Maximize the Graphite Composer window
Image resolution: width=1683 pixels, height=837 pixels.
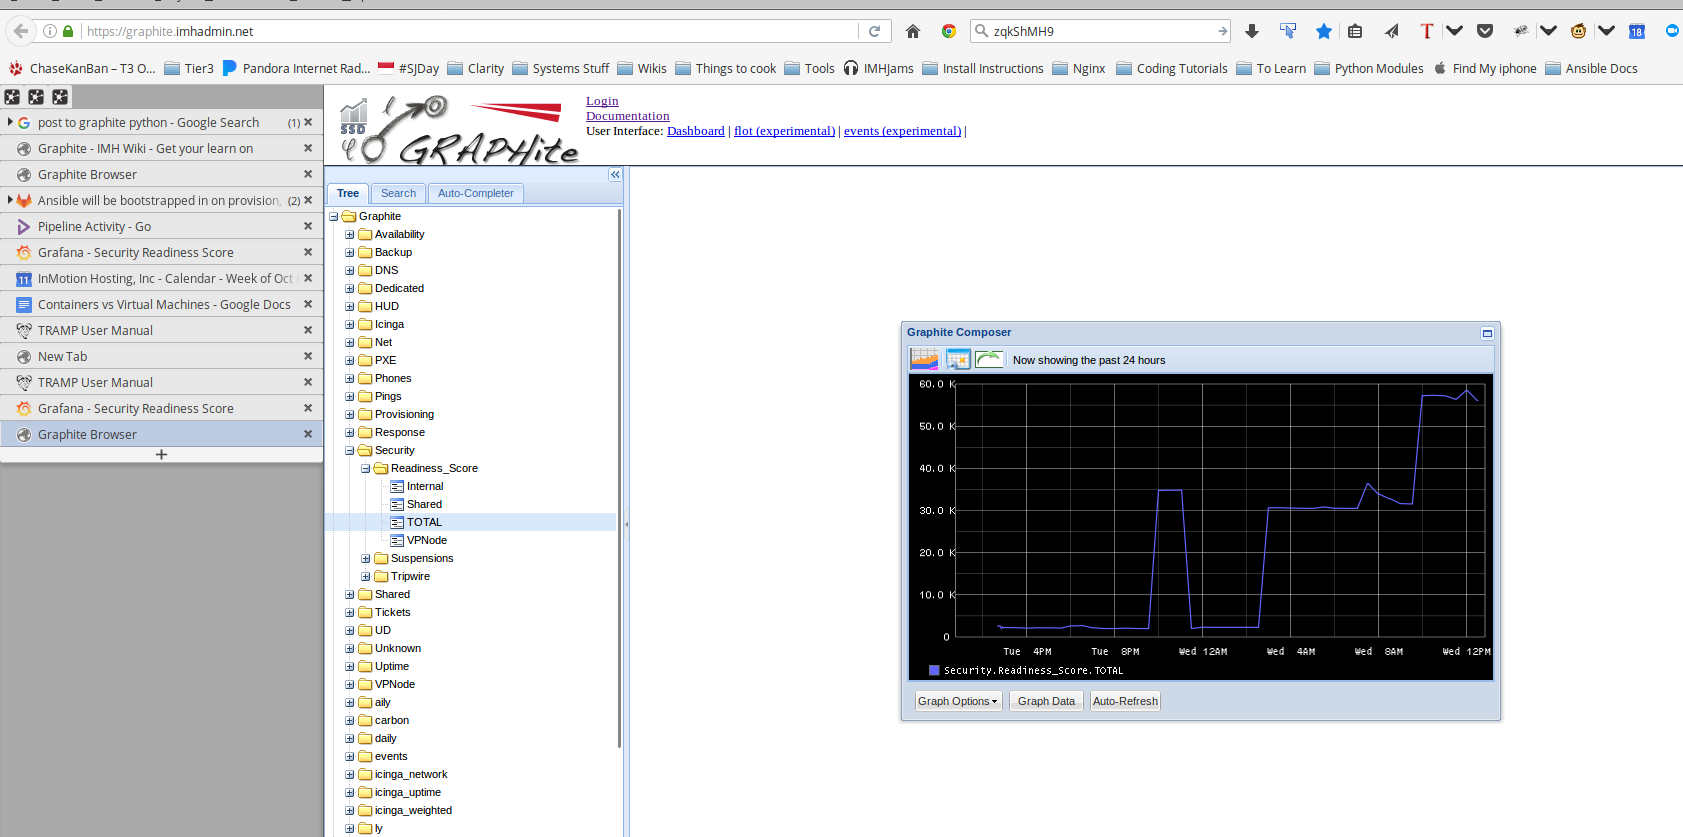pos(1487,333)
